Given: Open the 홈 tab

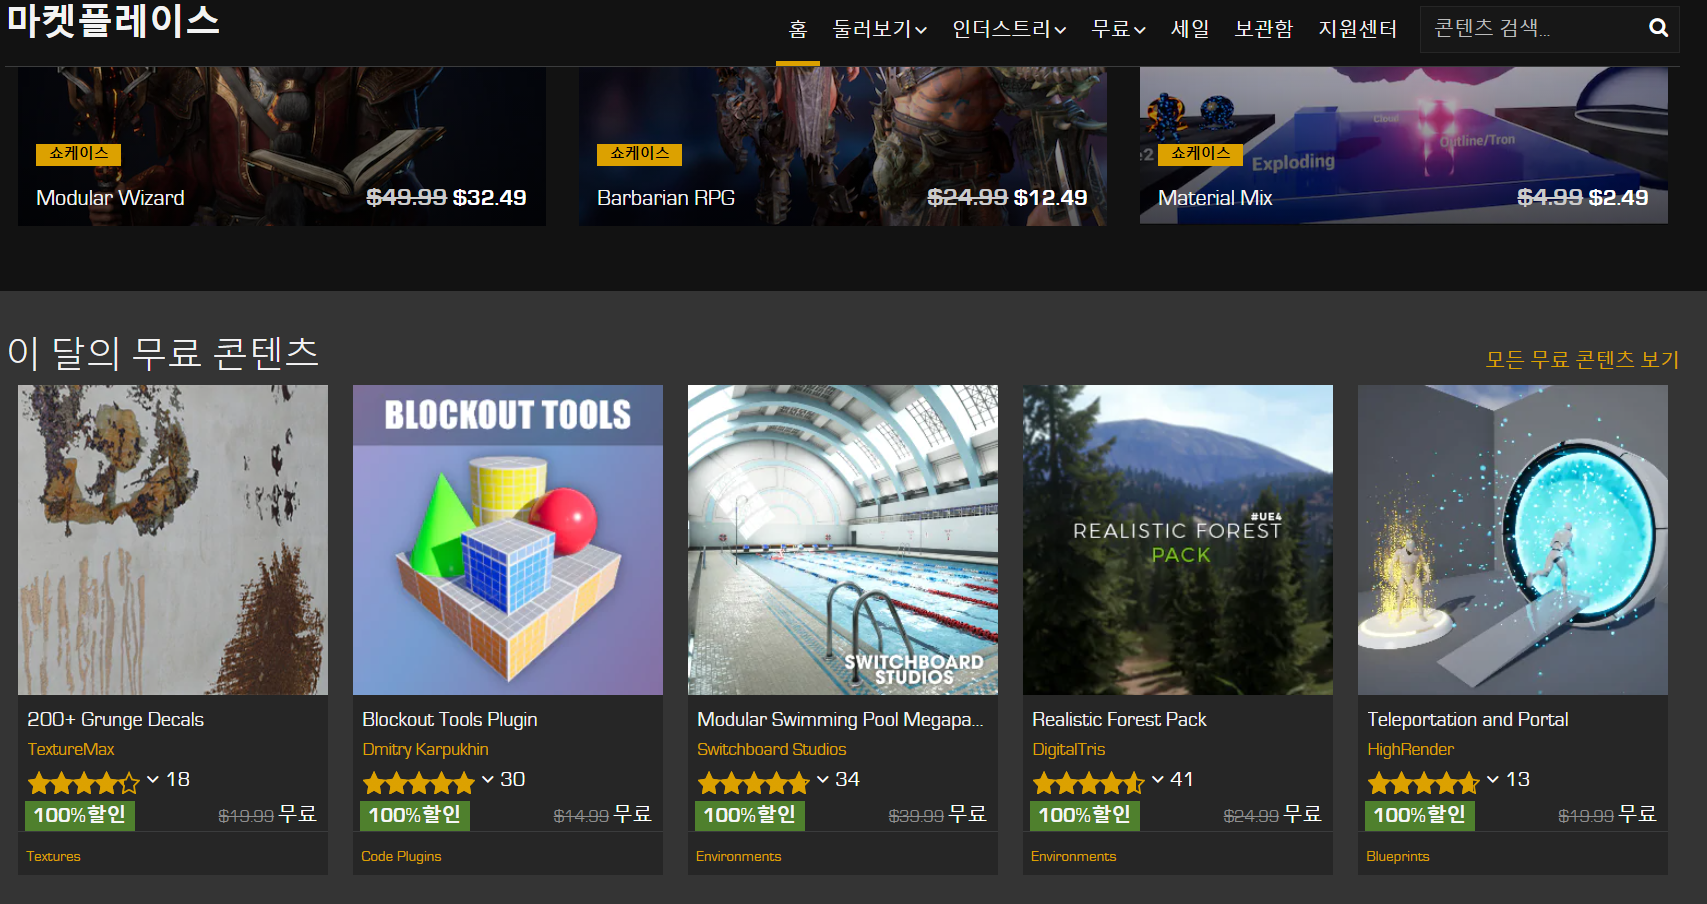Looking at the screenshot, I should tap(797, 29).
